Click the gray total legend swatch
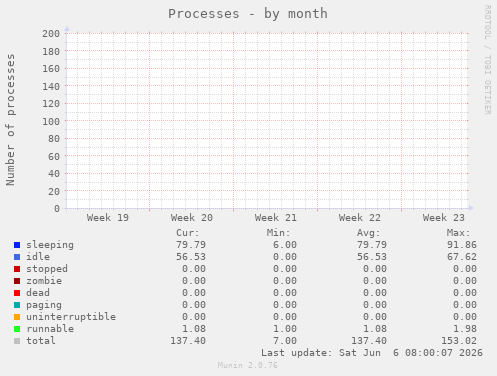Image resolution: width=497 pixels, height=376 pixels. [x=17, y=341]
